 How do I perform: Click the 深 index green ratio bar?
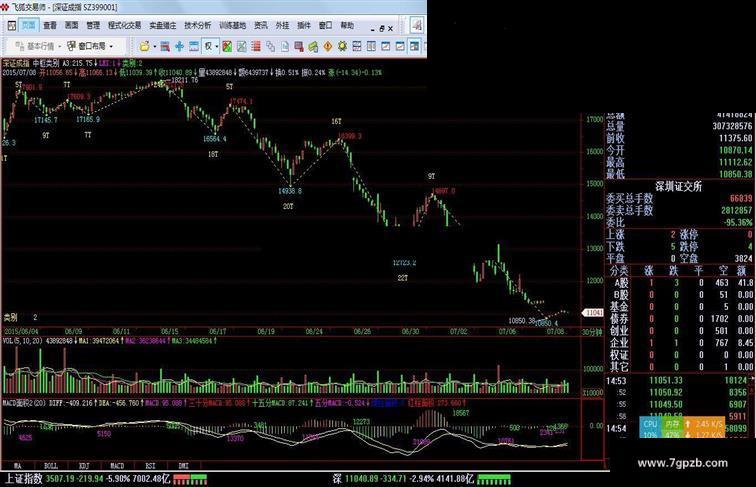tap(494, 479)
